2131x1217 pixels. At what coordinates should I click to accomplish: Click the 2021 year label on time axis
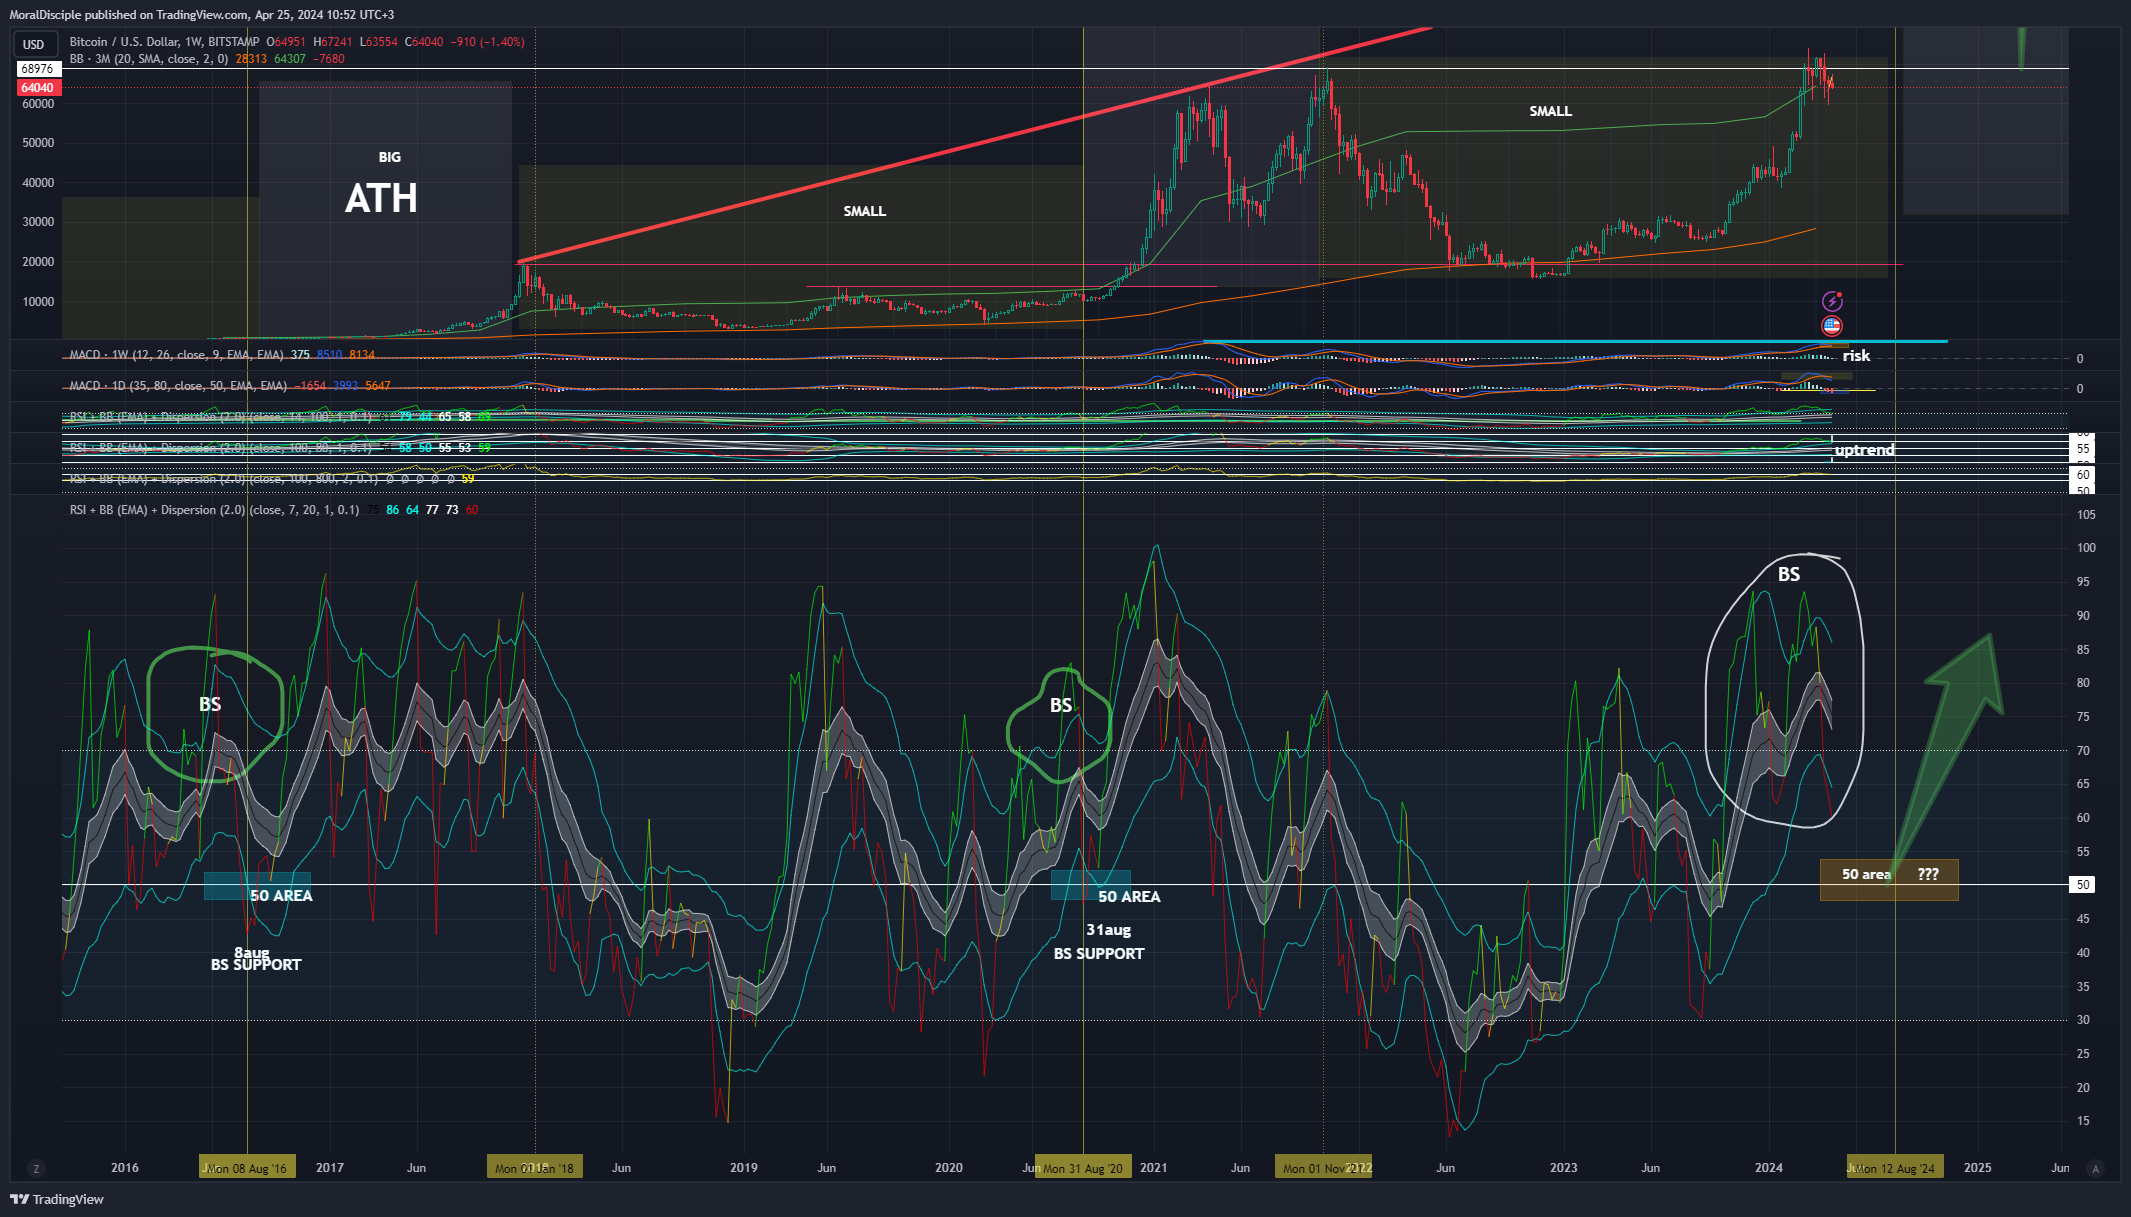tap(1153, 1168)
